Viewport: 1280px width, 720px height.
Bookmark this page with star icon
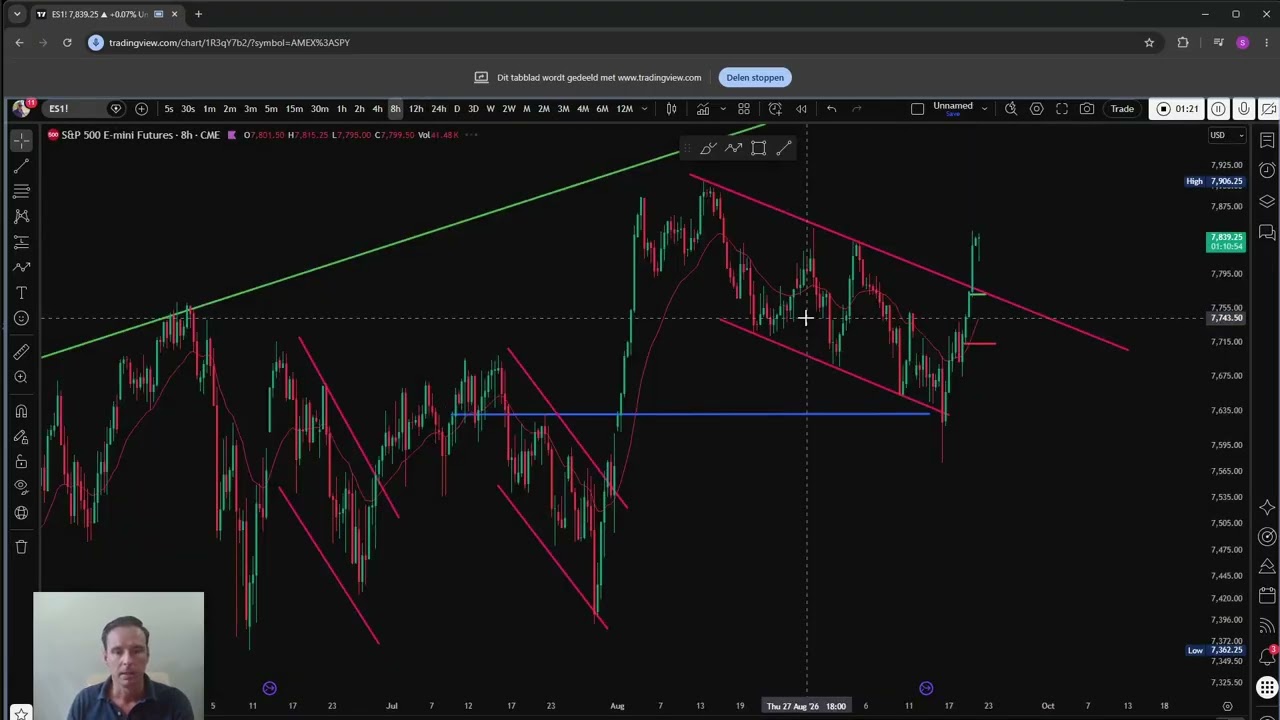pyautogui.click(x=1149, y=42)
